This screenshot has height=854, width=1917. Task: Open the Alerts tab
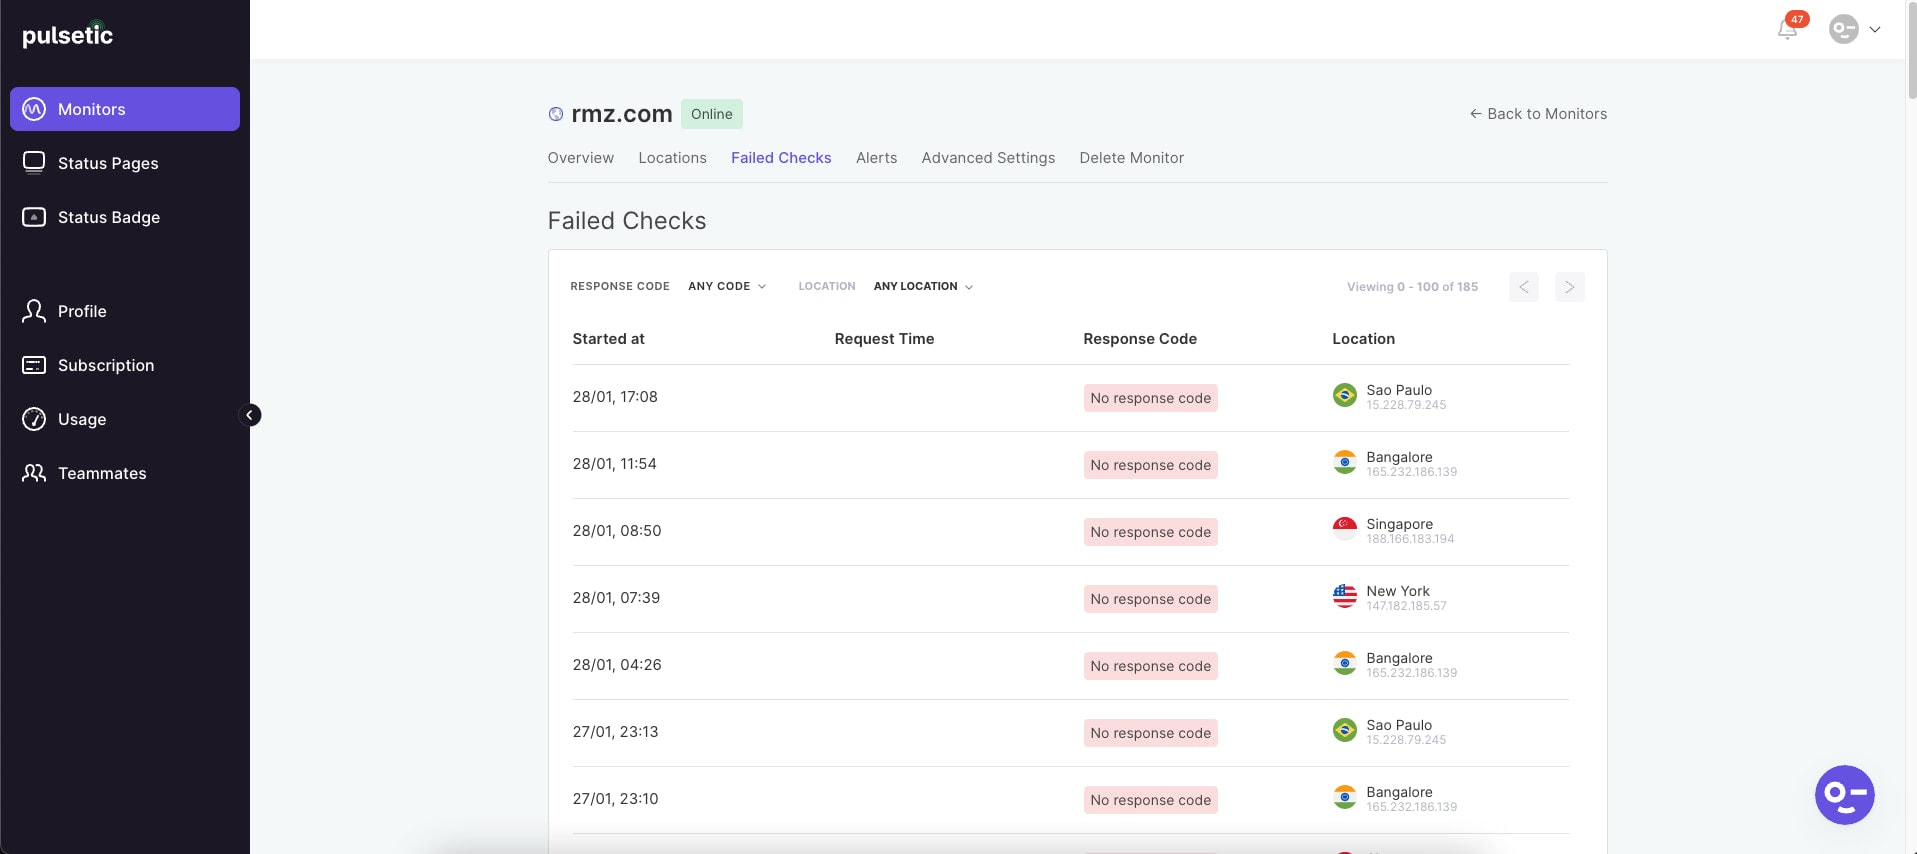point(876,158)
